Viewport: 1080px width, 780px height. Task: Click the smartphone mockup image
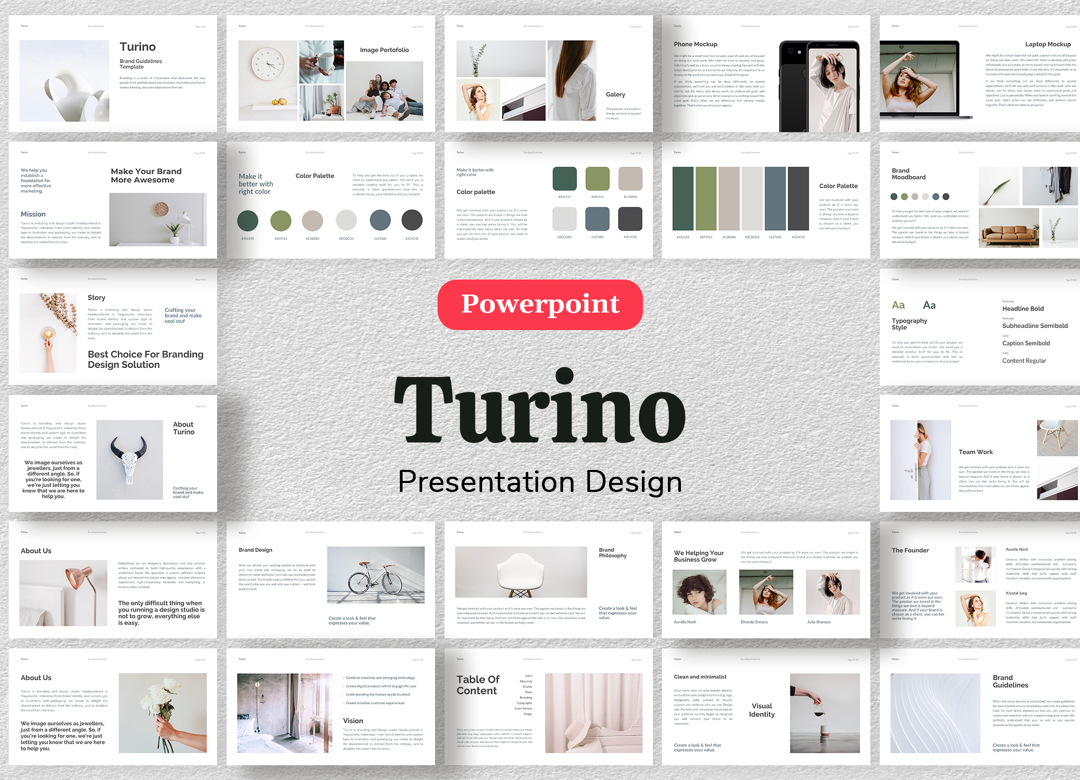[819, 86]
